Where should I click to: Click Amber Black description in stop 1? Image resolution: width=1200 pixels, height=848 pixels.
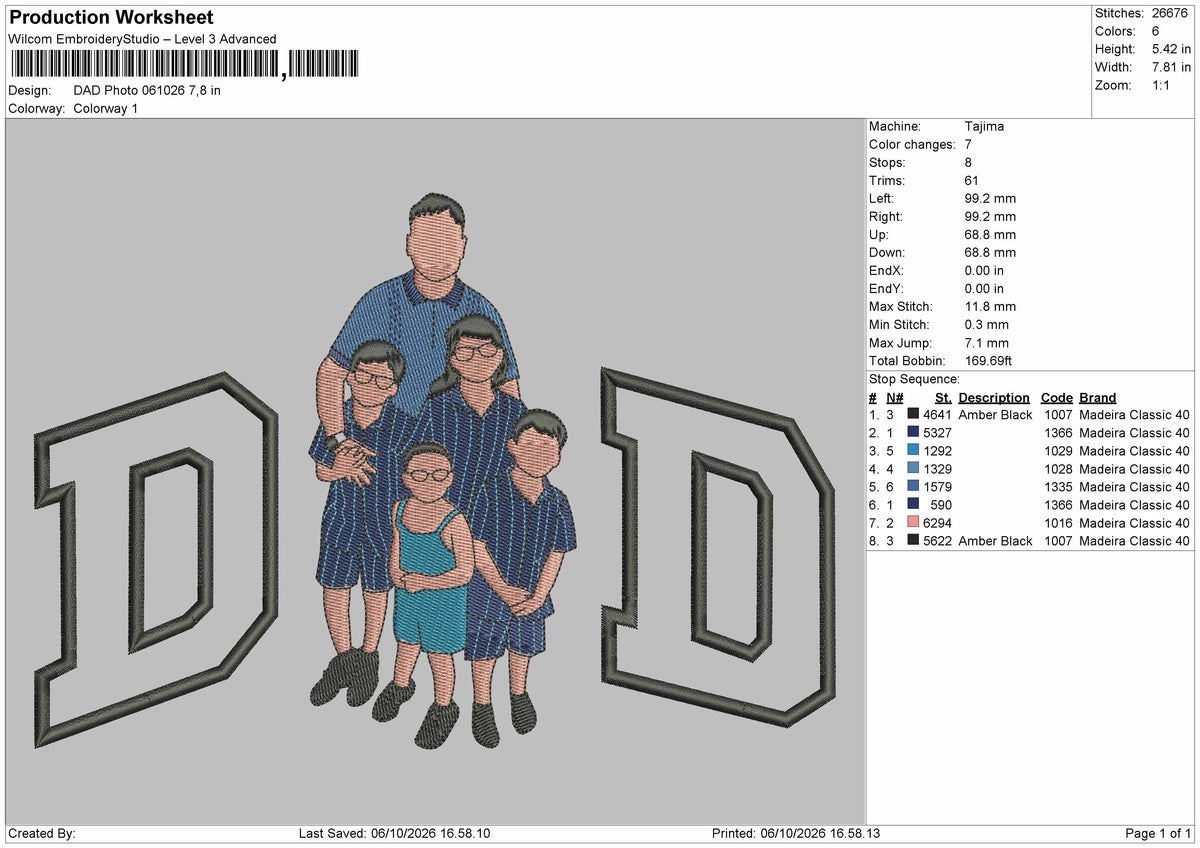click(995, 415)
